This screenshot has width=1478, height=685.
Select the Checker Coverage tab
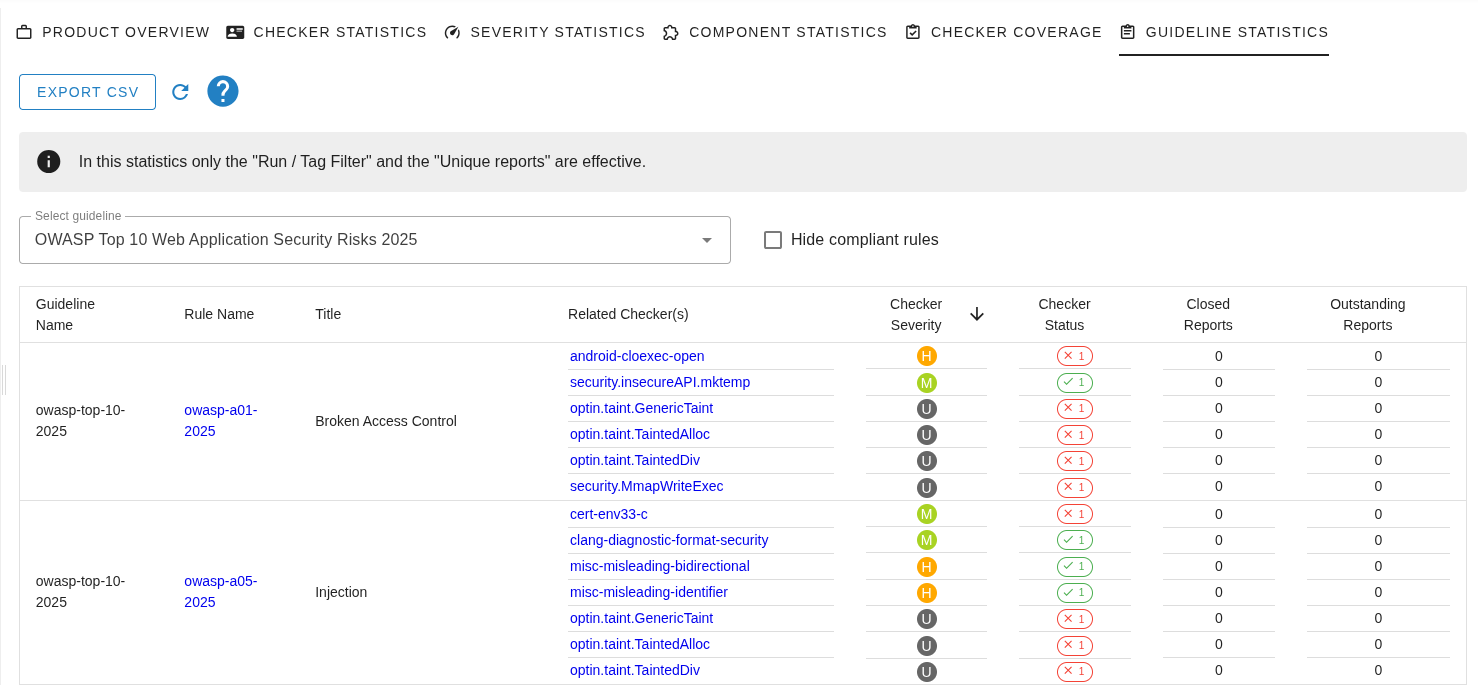click(1003, 32)
